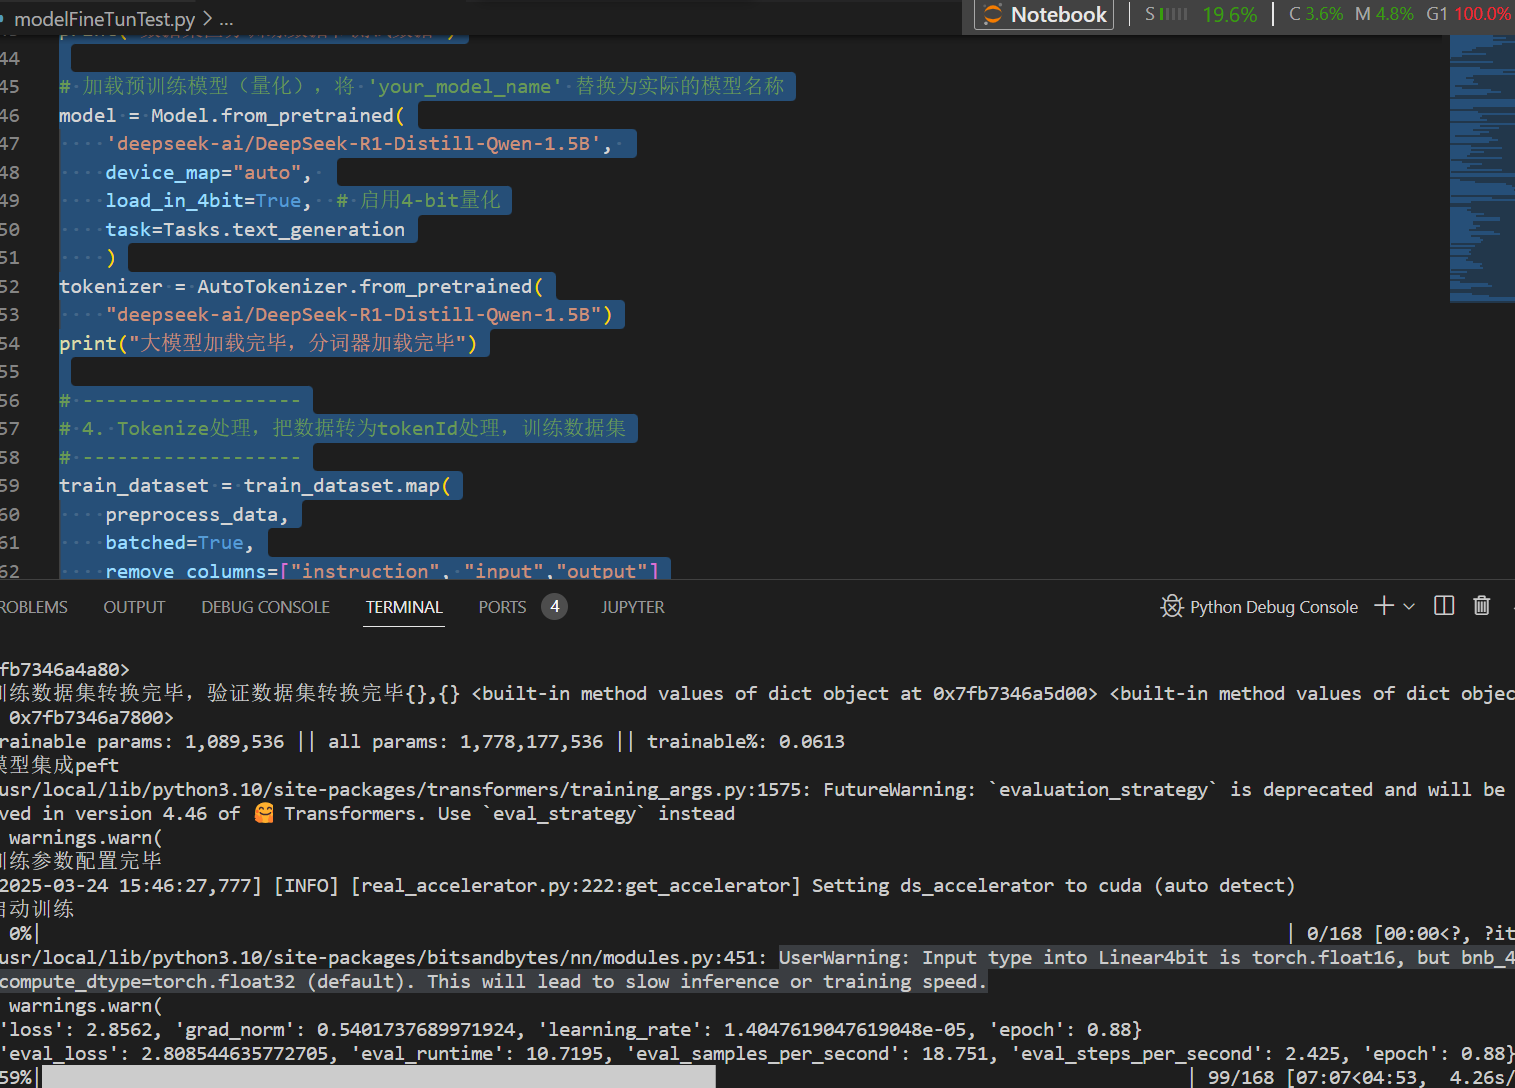The width and height of the screenshot is (1515, 1088).
Task: Click 'real_accelerator.py:222:get_accelerator' in terminal
Action: 576,885
